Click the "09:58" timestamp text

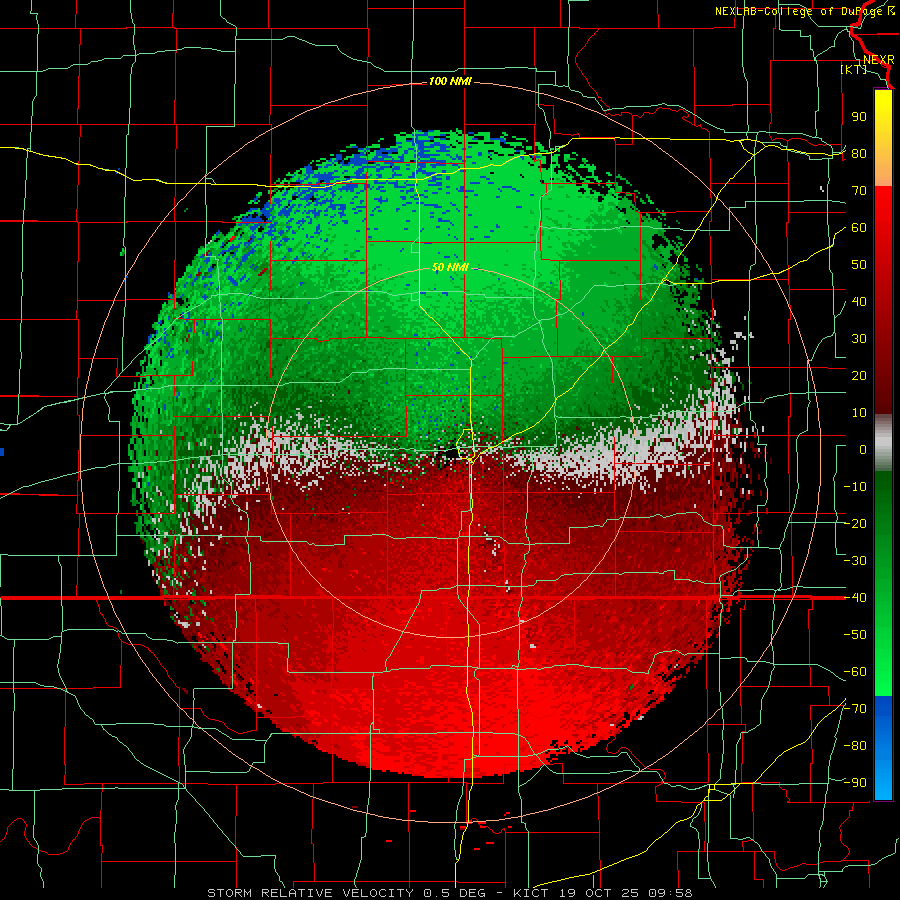coord(671,893)
